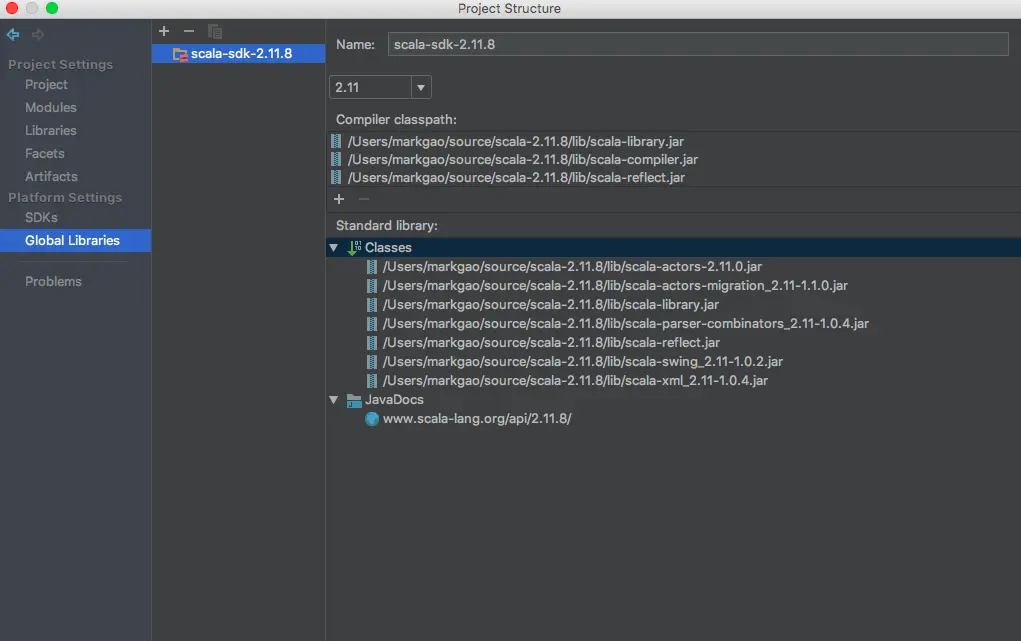Click jar icon of scala-compiler.jar classpath
Viewport: 1021px width, 641px height.
coord(336,160)
